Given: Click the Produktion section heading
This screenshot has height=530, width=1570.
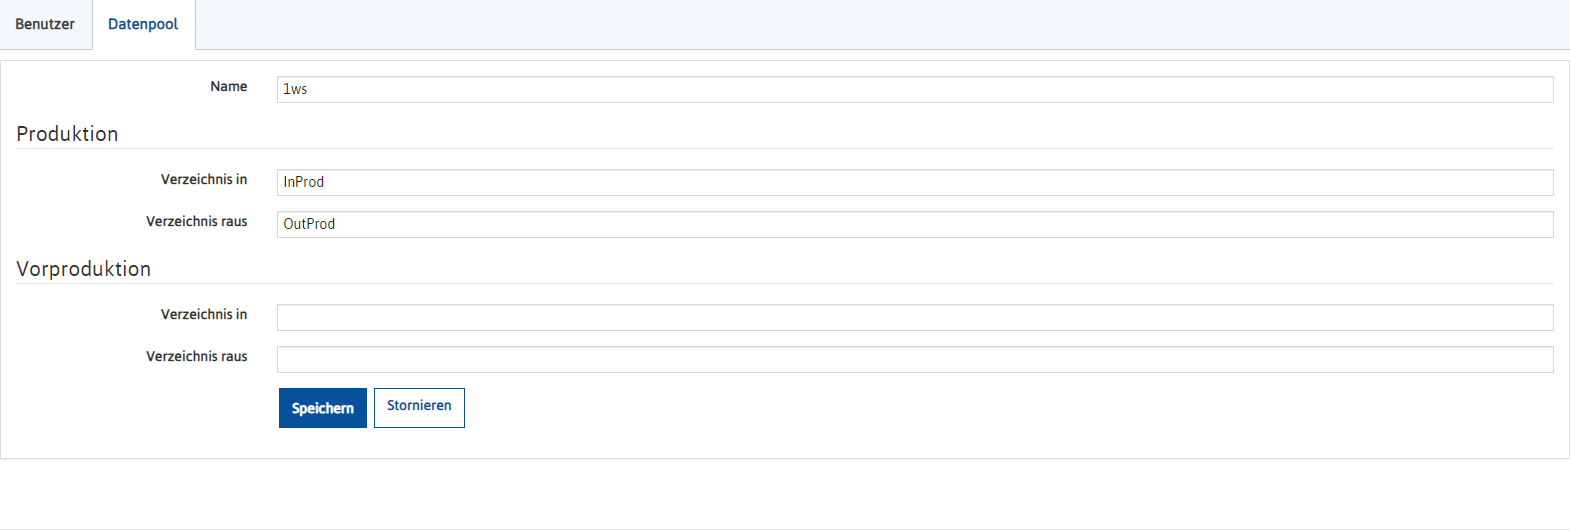Looking at the screenshot, I should pyautogui.click(x=67, y=134).
